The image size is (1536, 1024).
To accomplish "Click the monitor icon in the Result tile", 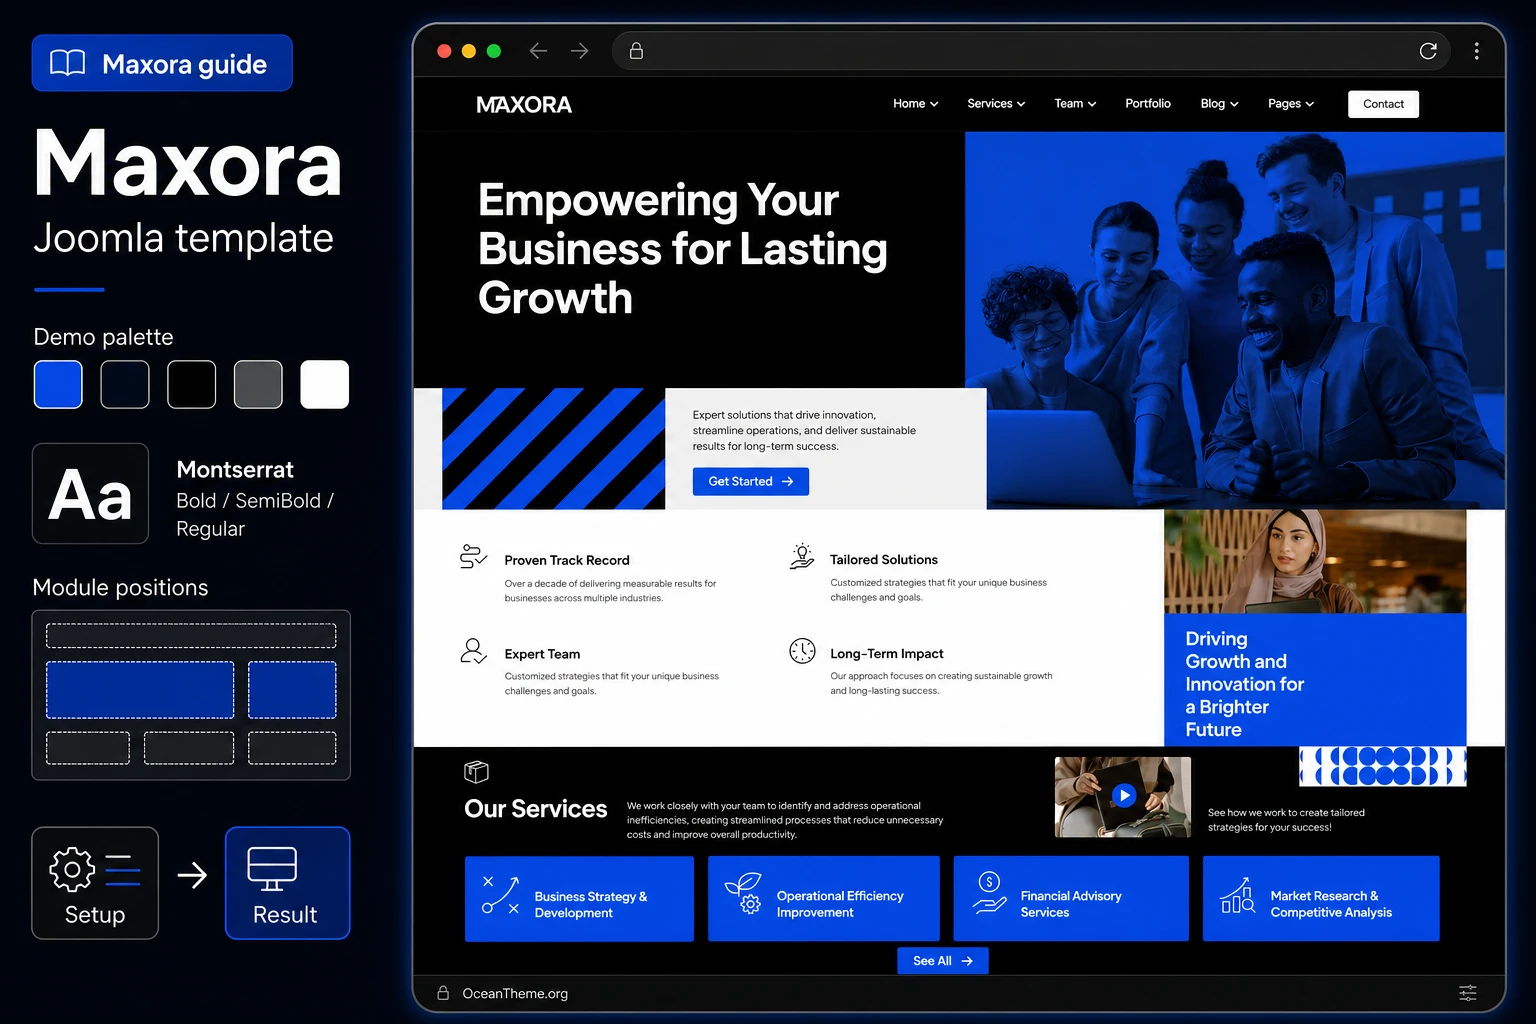I will pos(272,869).
